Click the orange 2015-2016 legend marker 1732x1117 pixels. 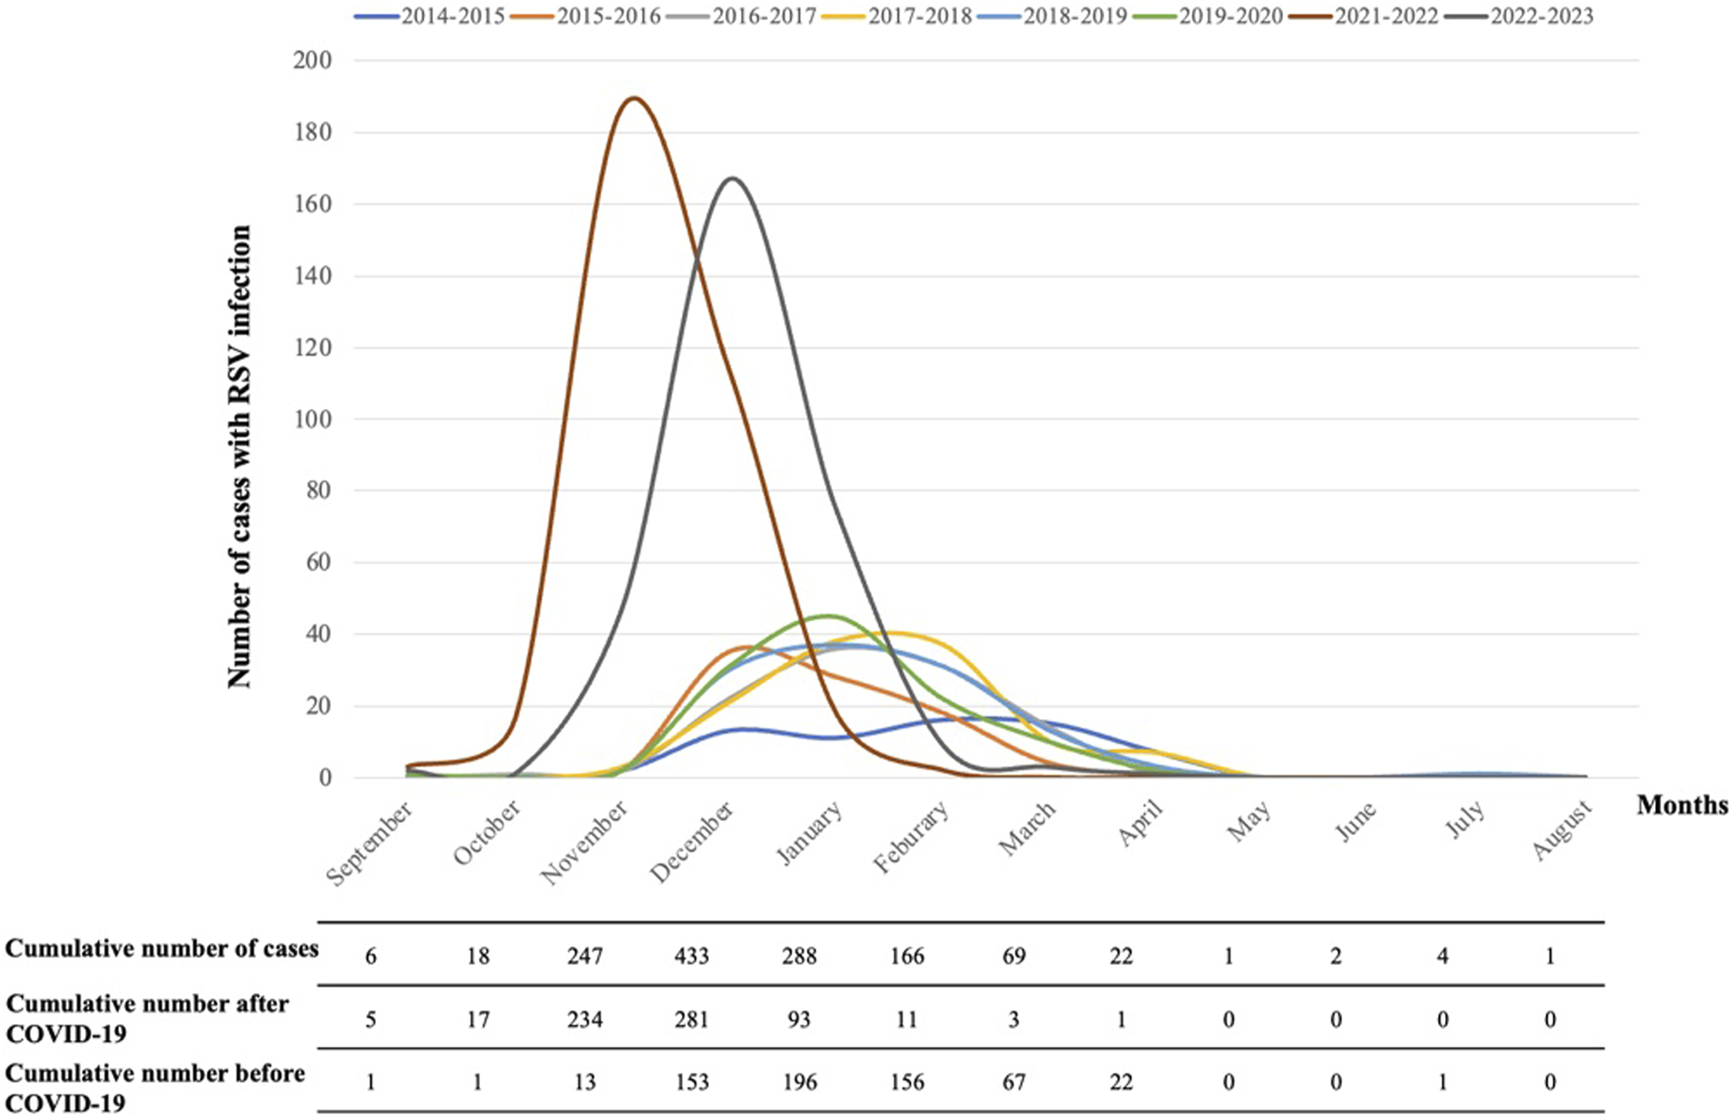click(x=533, y=17)
